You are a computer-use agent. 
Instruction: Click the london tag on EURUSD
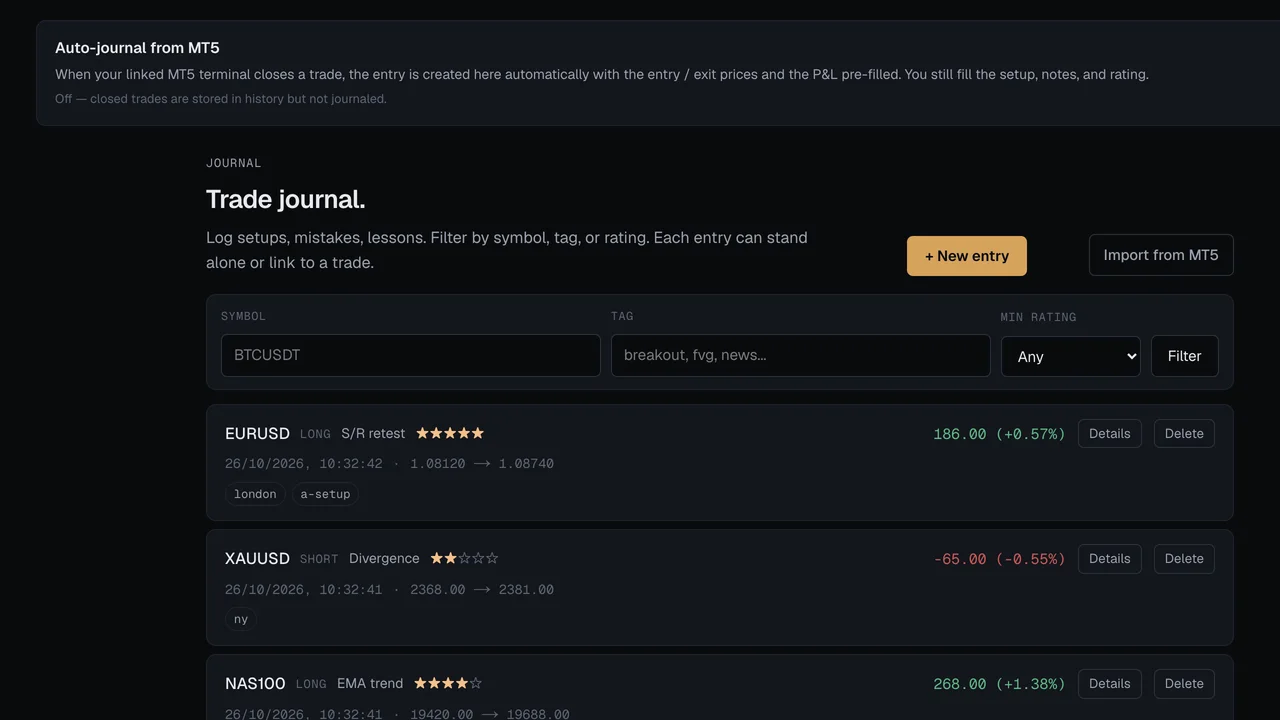255,494
